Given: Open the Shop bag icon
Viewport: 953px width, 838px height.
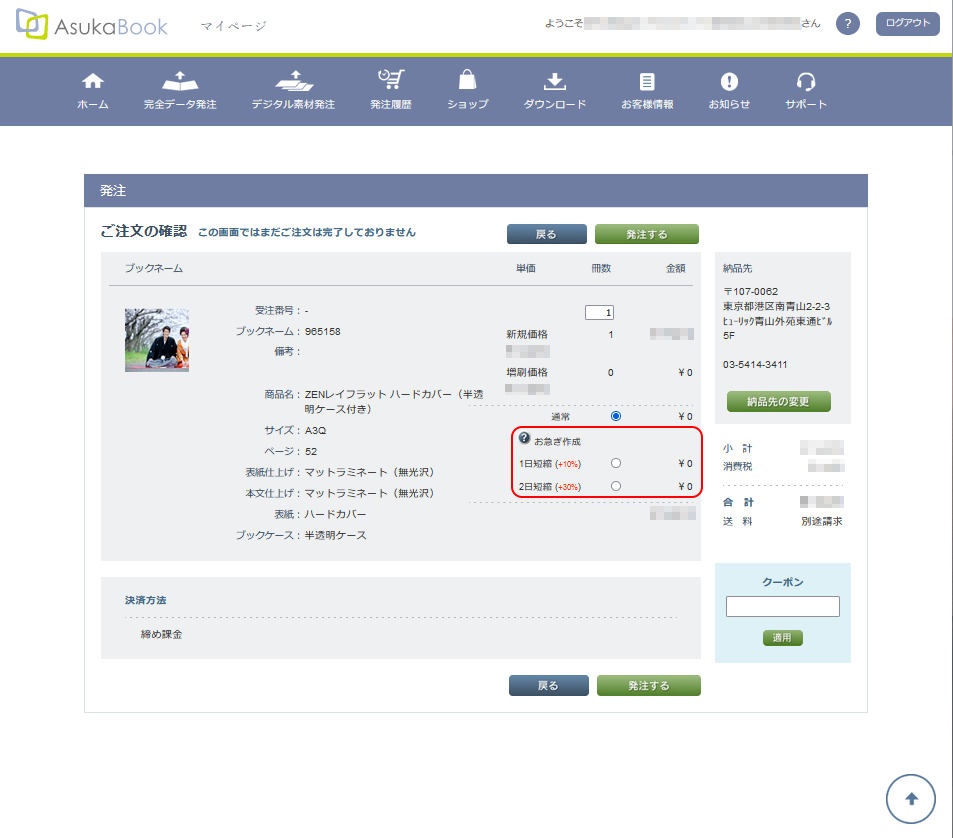Looking at the screenshot, I should 467,82.
